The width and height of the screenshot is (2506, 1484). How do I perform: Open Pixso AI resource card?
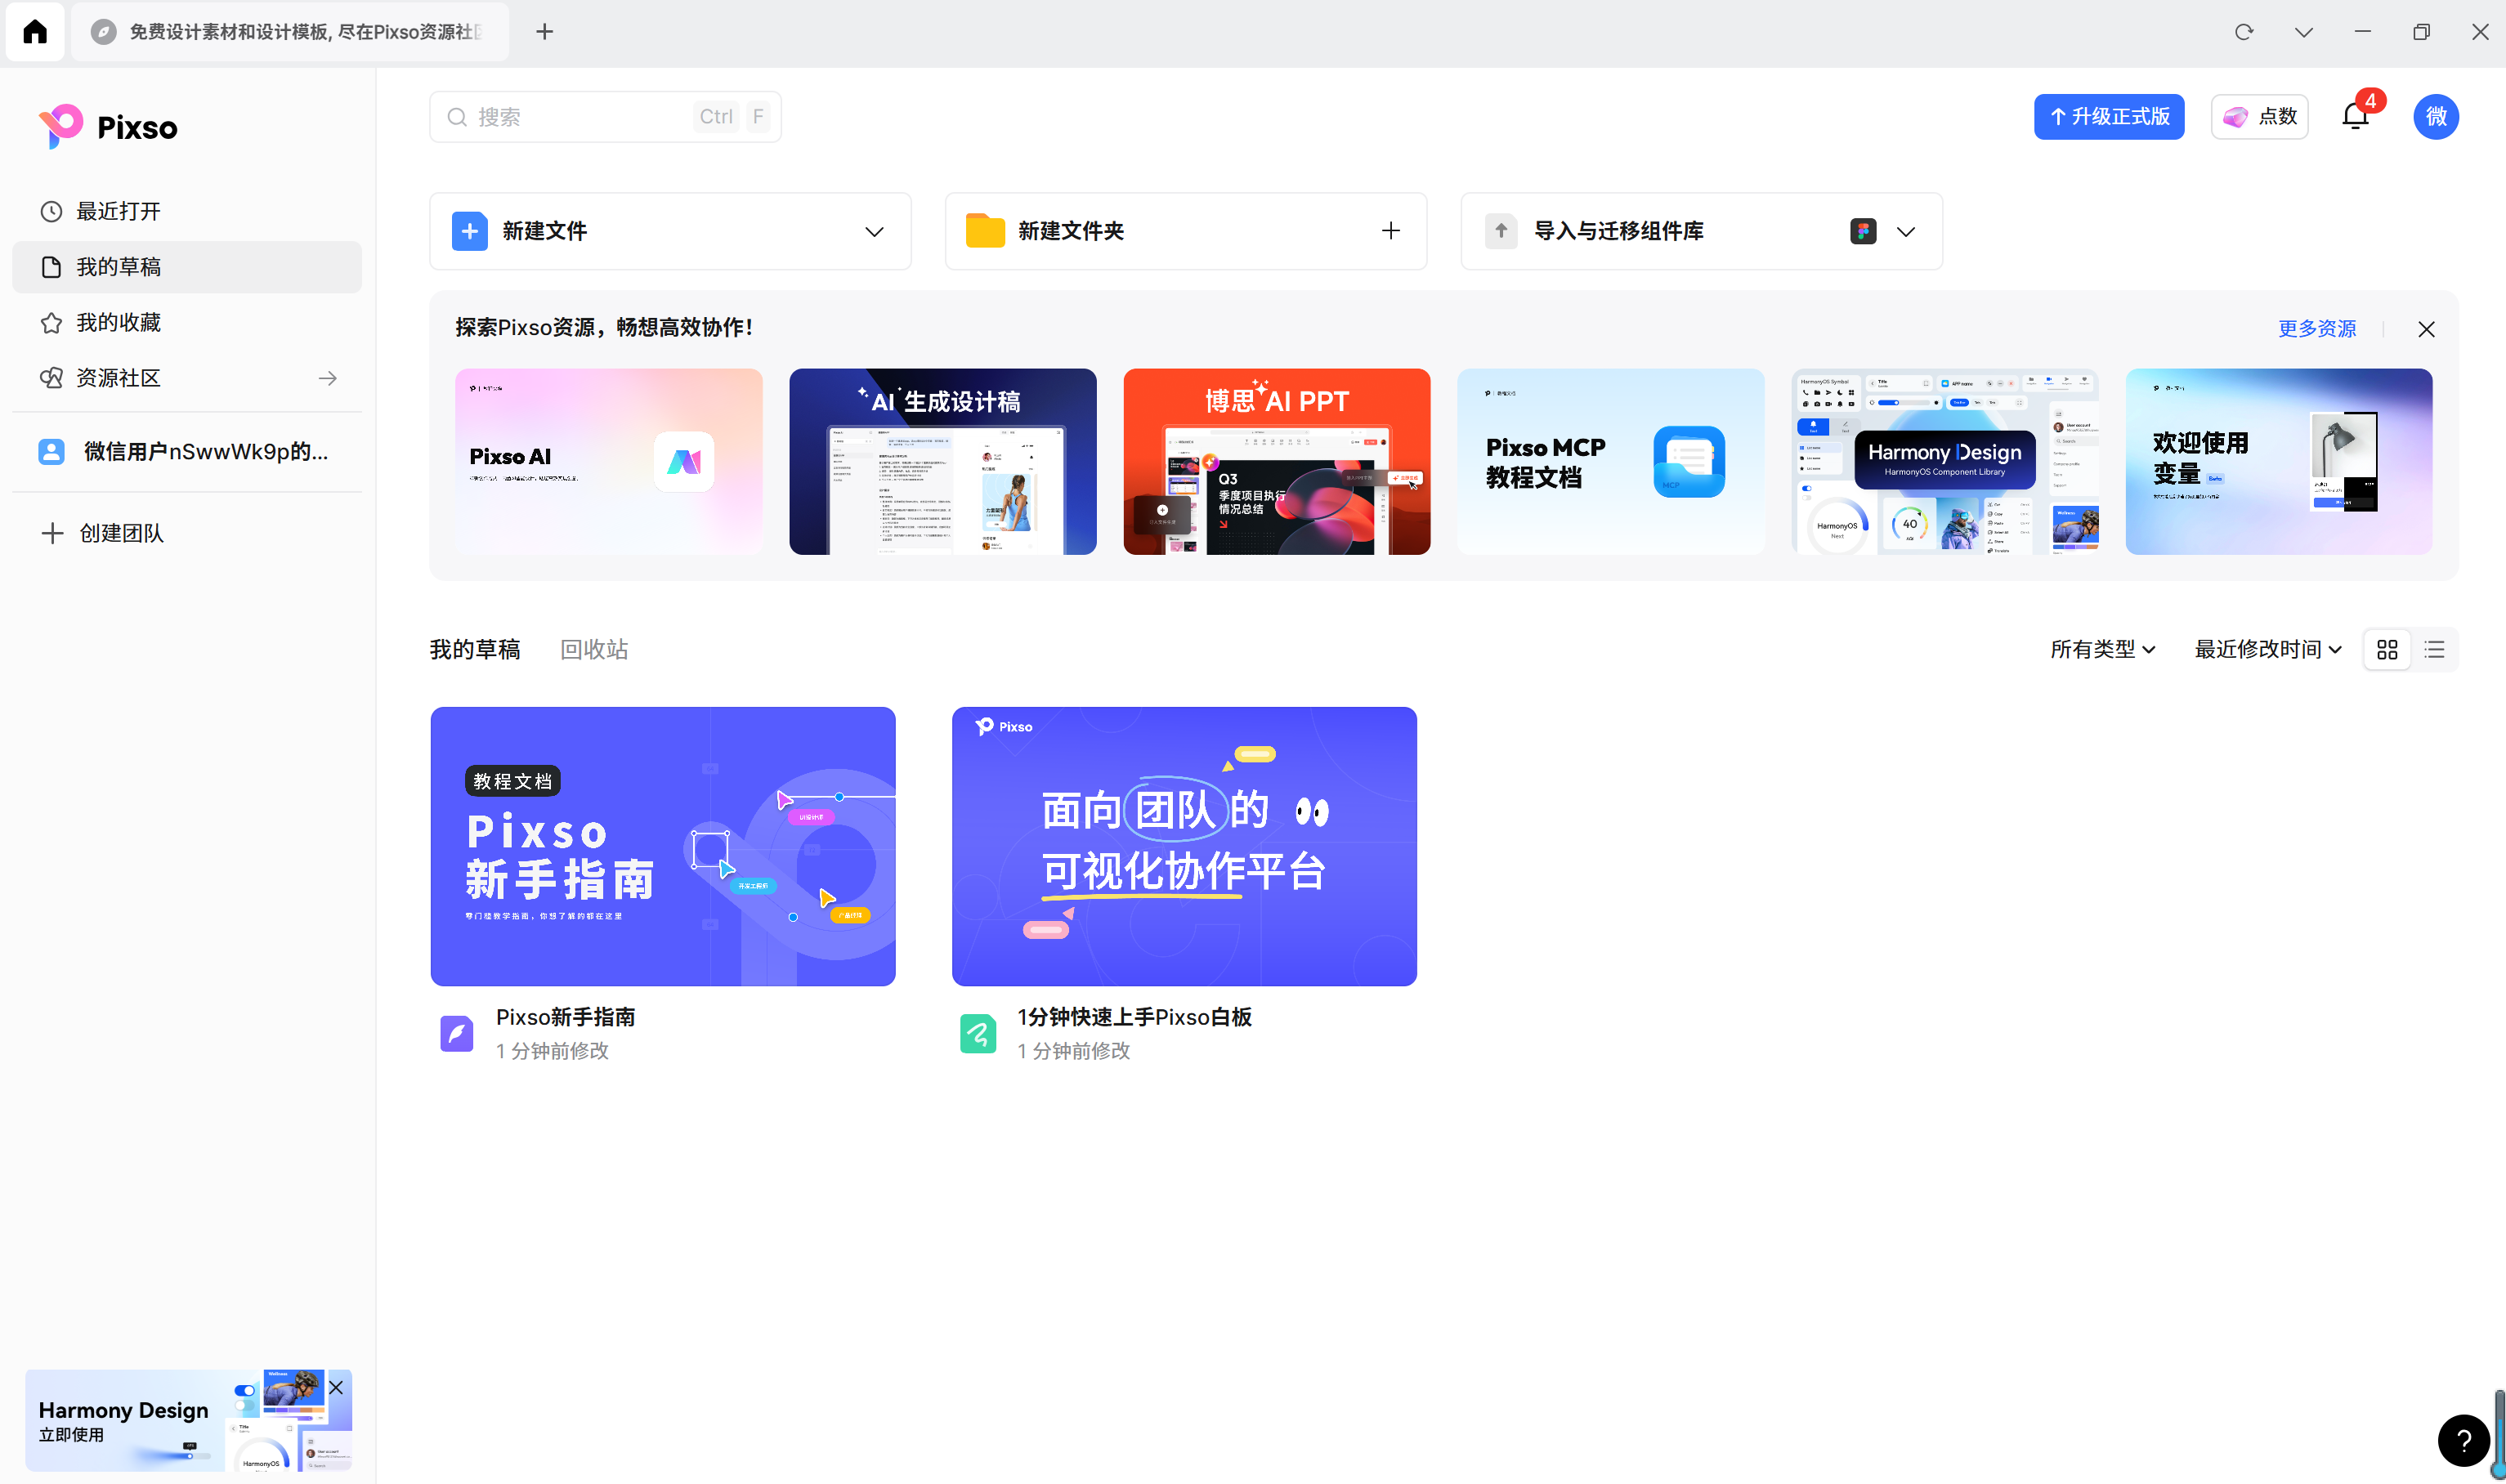pyautogui.click(x=608, y=461)
